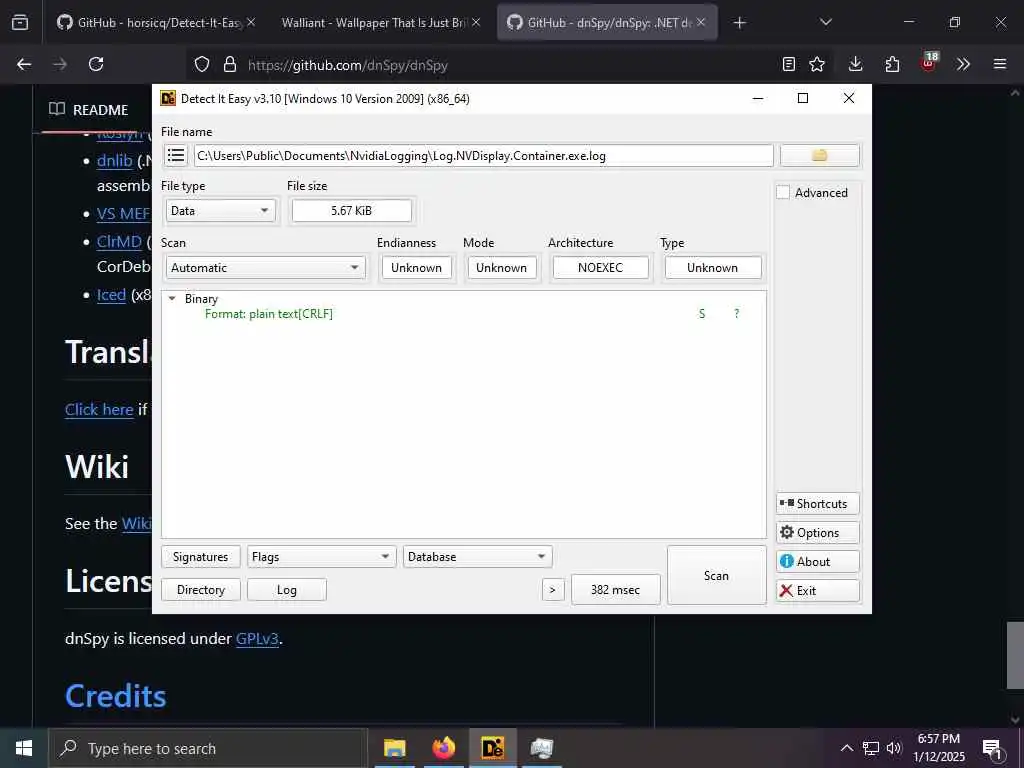This screenshot has height=768, width=1024.
Task: Click the file path input field
Action: click(x=483, y=155)
